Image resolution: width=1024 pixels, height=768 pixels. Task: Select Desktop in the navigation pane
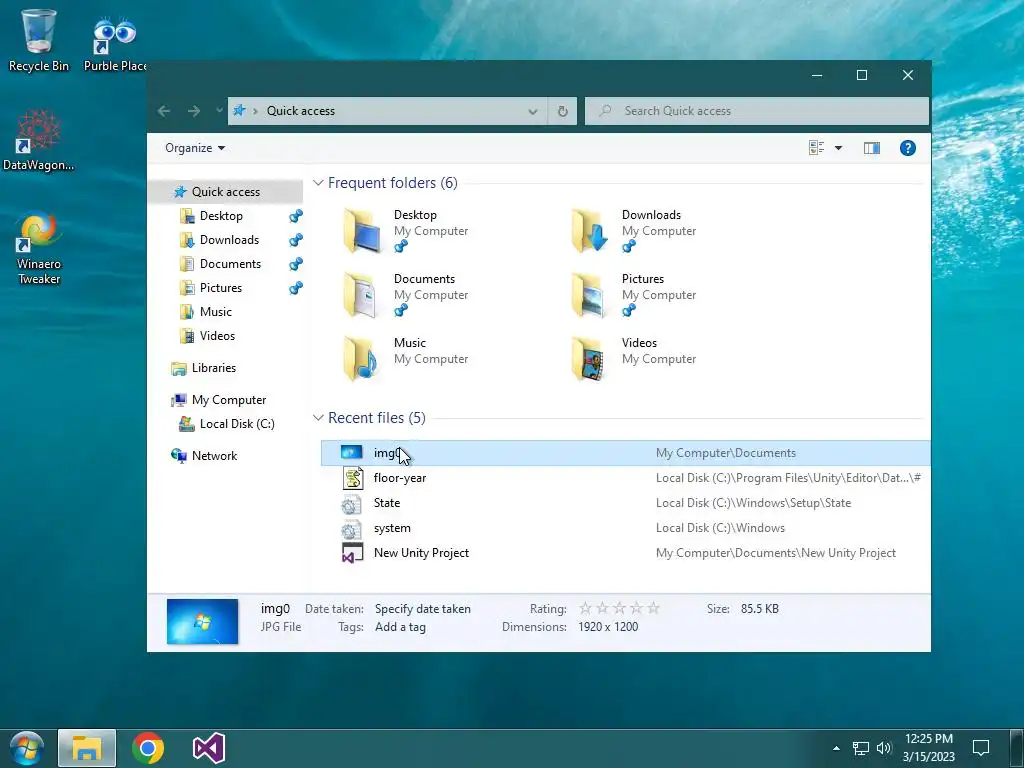pos(221,216)
